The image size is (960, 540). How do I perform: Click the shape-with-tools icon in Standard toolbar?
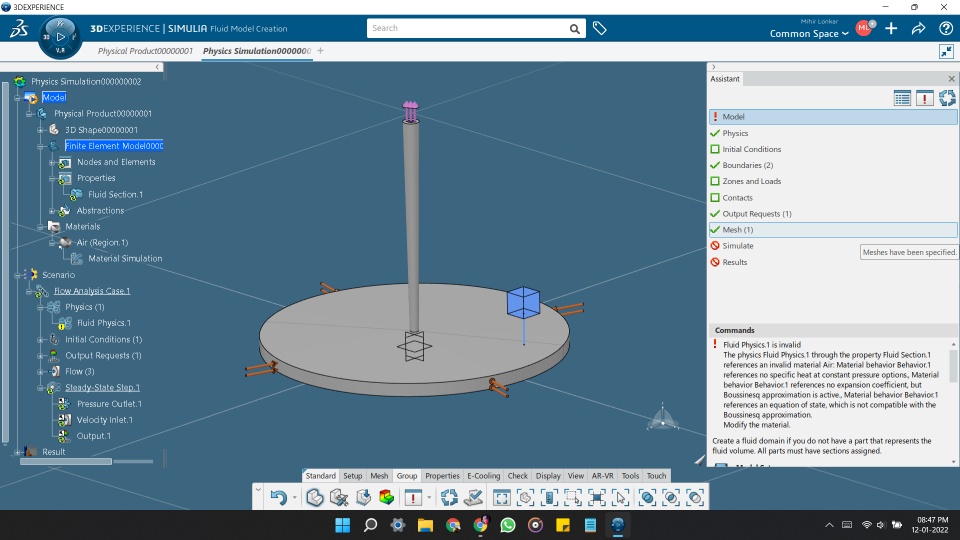point(339,497)
